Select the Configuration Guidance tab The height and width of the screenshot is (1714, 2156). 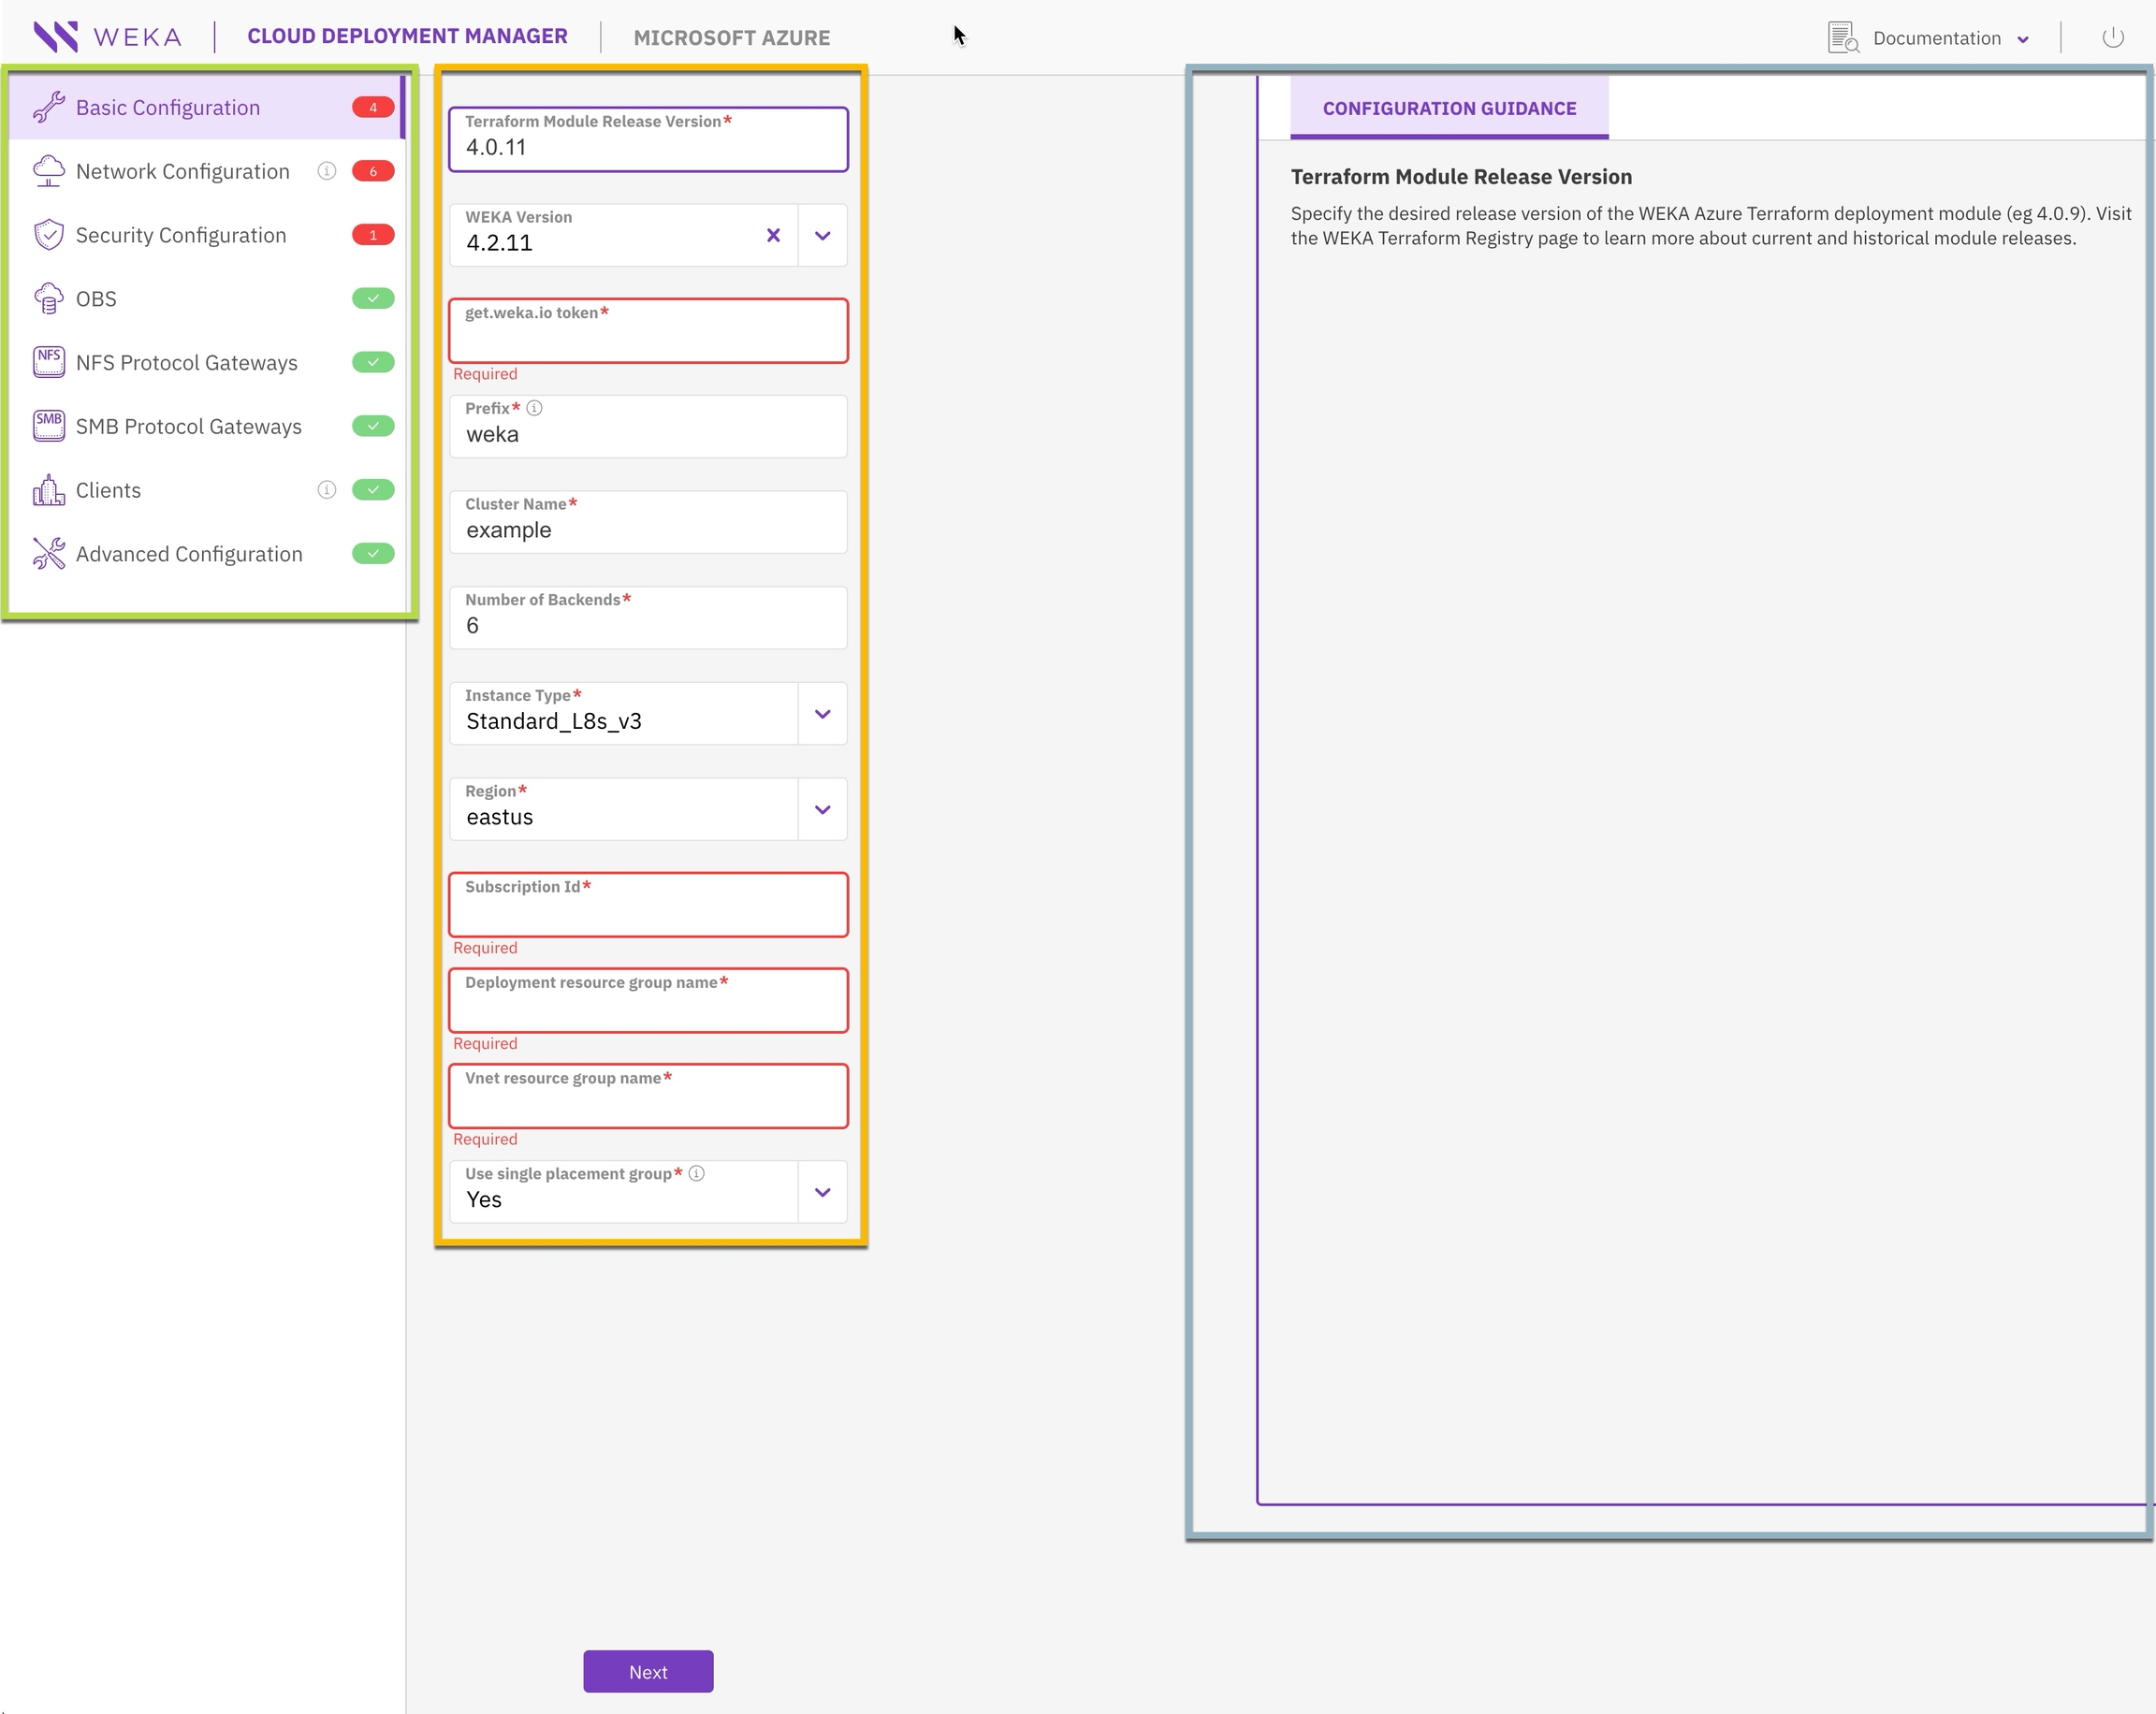(1449, 108)
